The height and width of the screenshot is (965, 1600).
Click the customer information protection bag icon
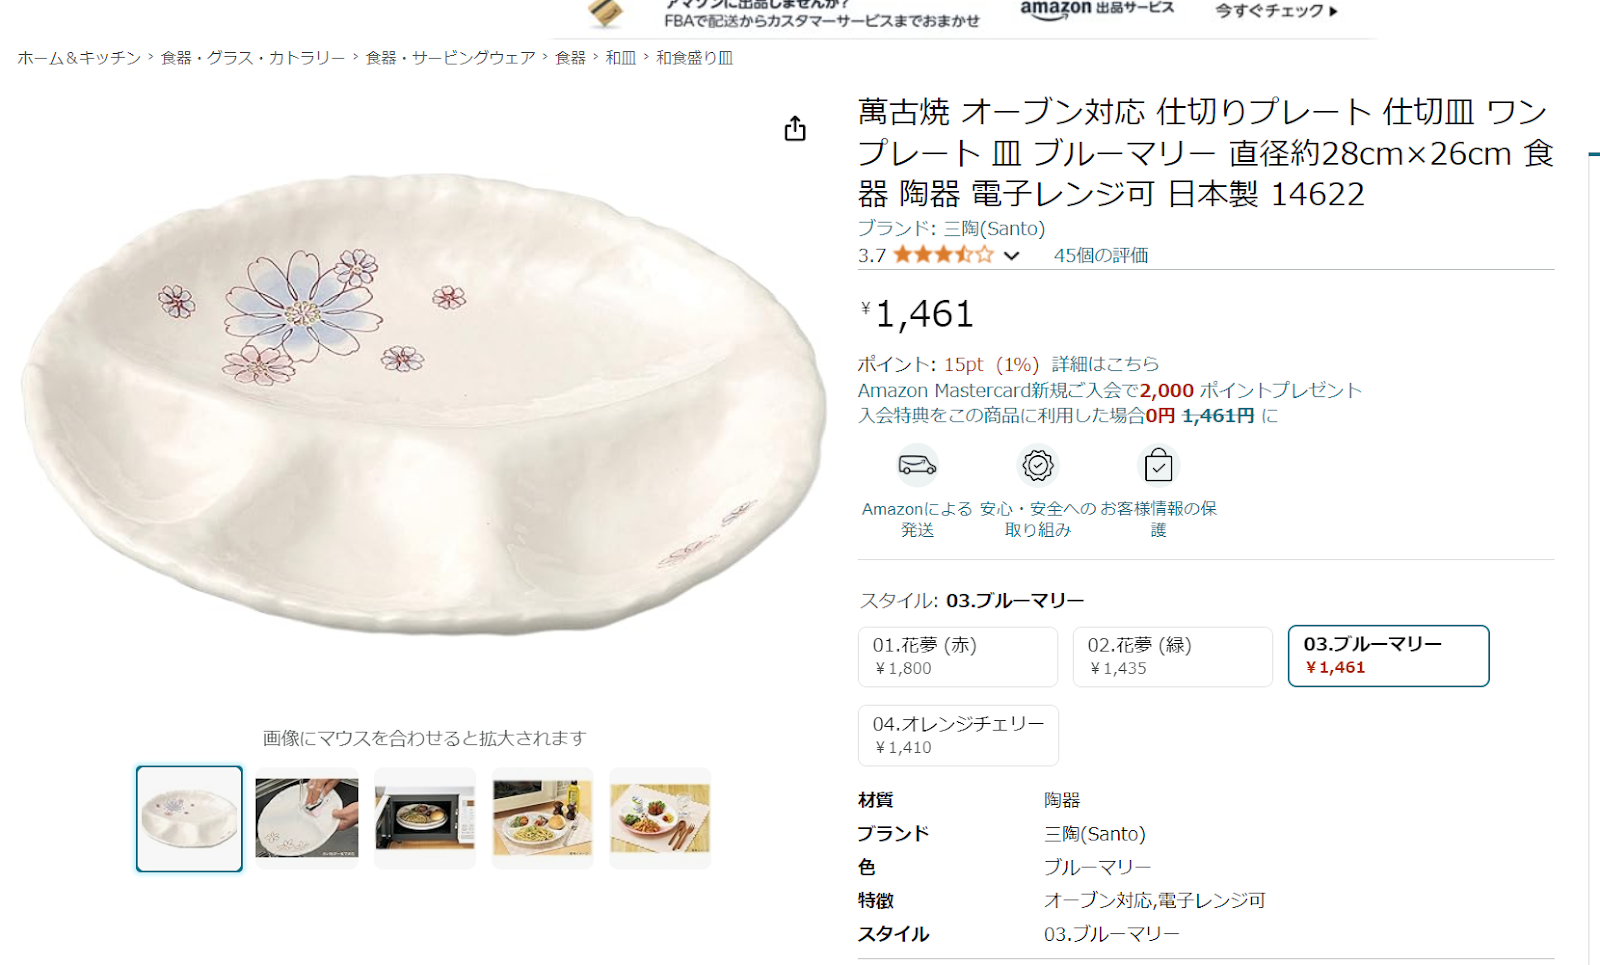pos(1158,465)
